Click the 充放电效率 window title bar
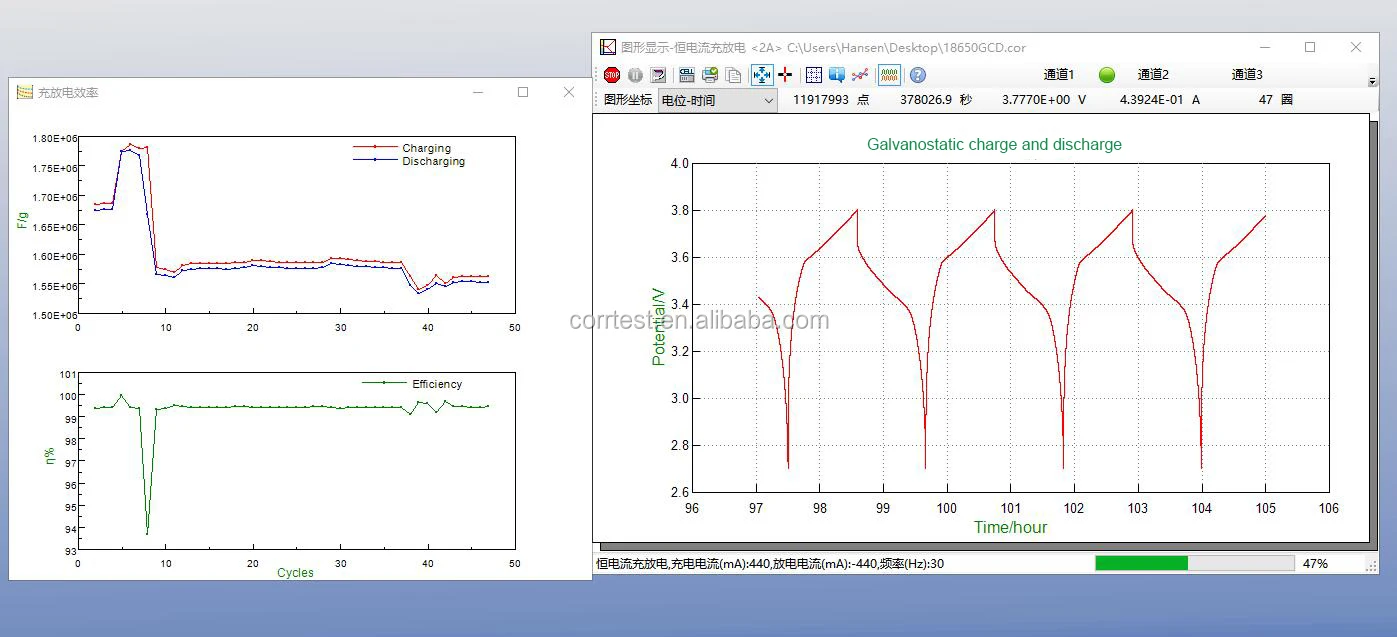Screen dimensions: 1397x637 pyautogui.click(x=250, y=92)
